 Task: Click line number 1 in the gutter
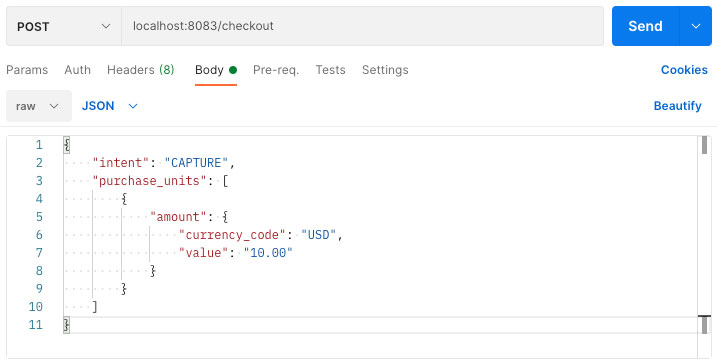[x=39, y=145]
